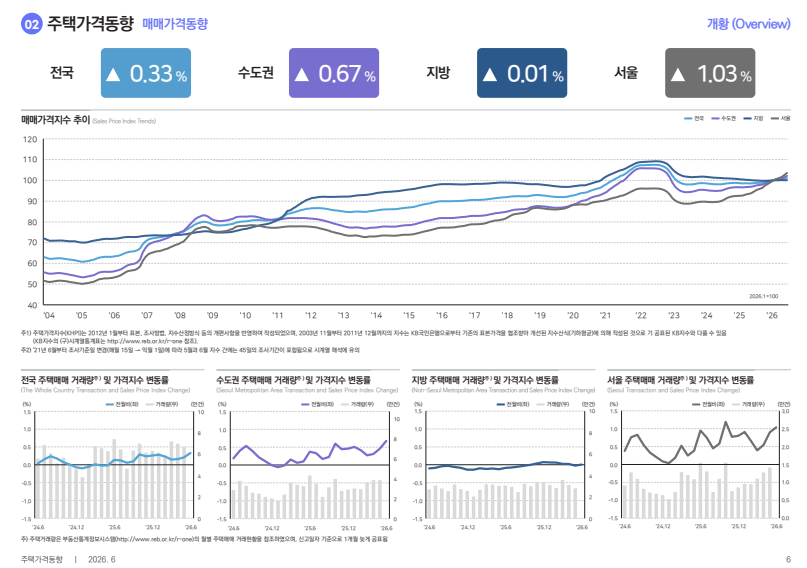Select the 매매가격동향 subtitle
This screenshot has width=807, height=568.
[x=175, y=24]
